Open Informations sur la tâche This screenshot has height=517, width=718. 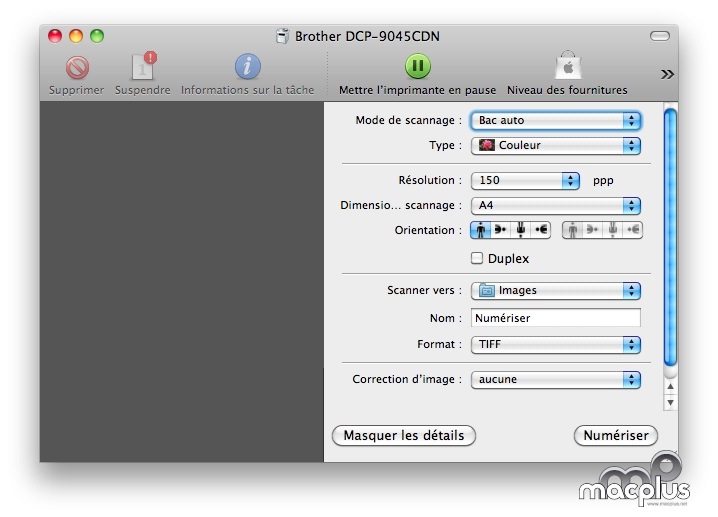point(248,66)
